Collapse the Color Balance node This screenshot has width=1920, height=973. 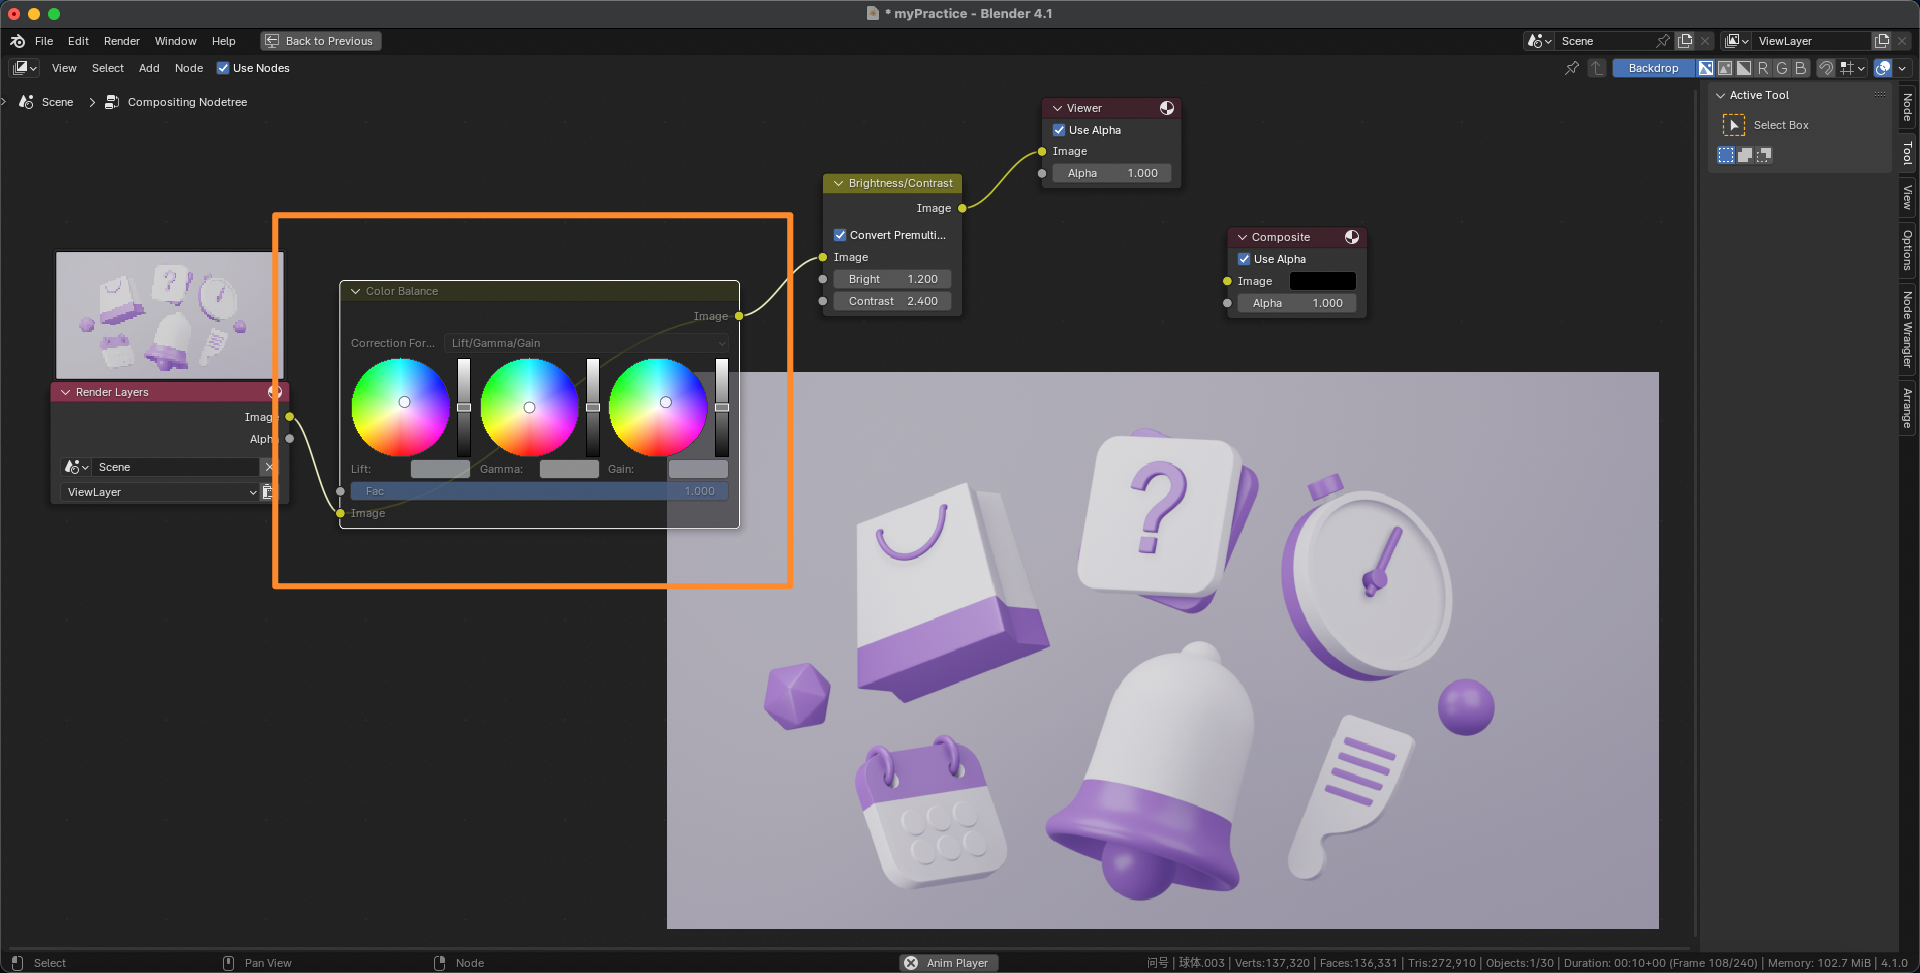click(x=355, y=291)
